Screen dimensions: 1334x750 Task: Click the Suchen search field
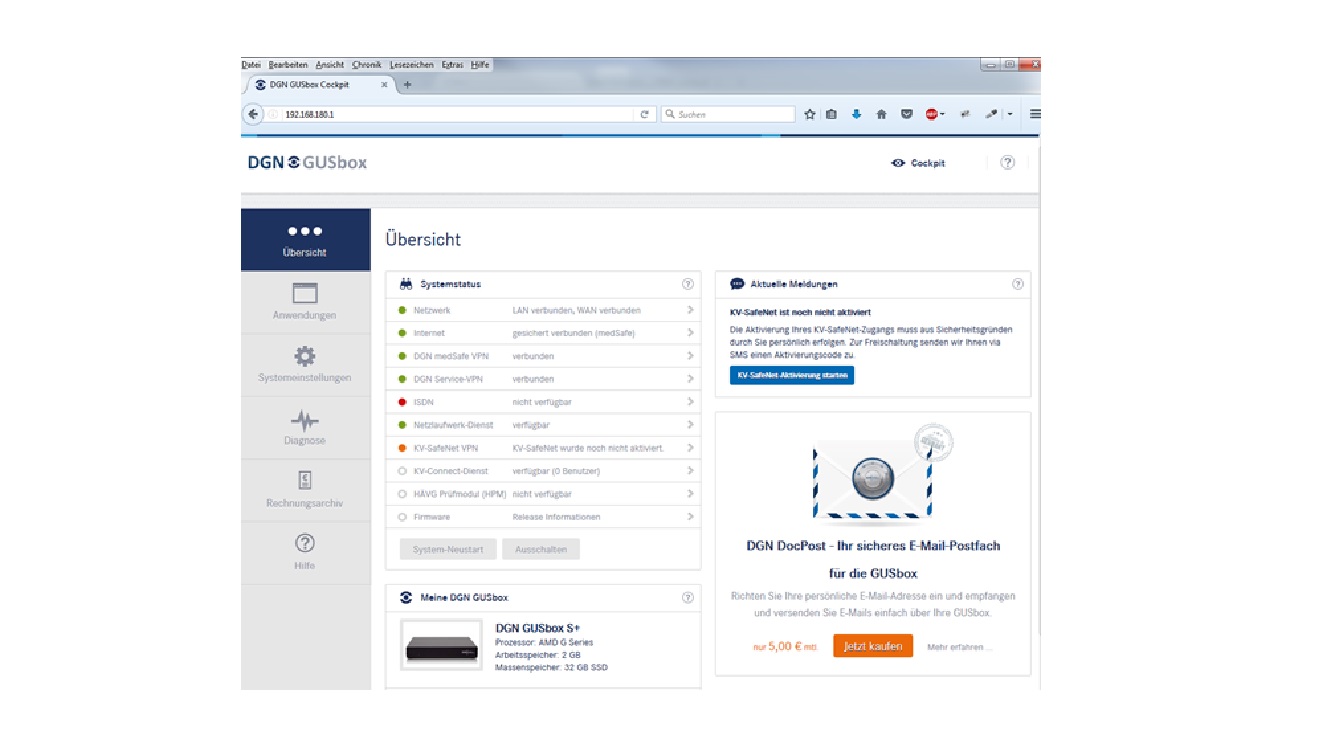coord(728,114)
